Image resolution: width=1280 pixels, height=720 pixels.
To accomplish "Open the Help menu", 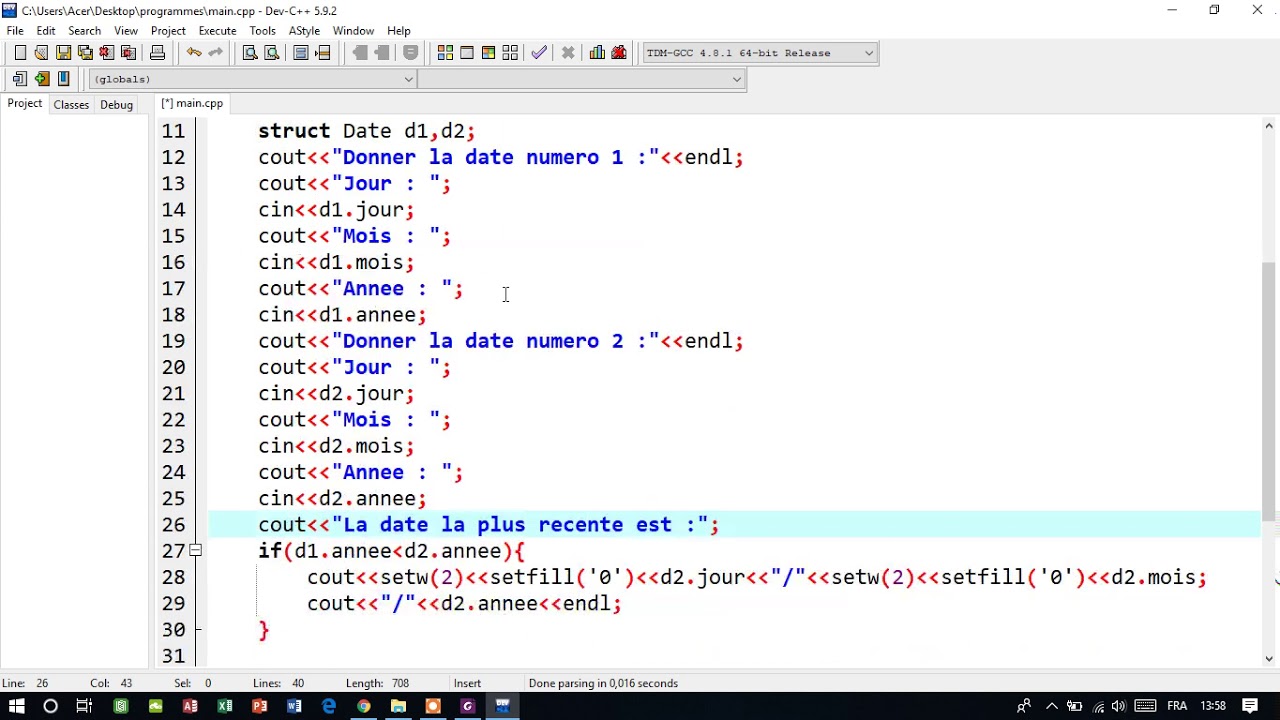I will [x=398, y=31].
